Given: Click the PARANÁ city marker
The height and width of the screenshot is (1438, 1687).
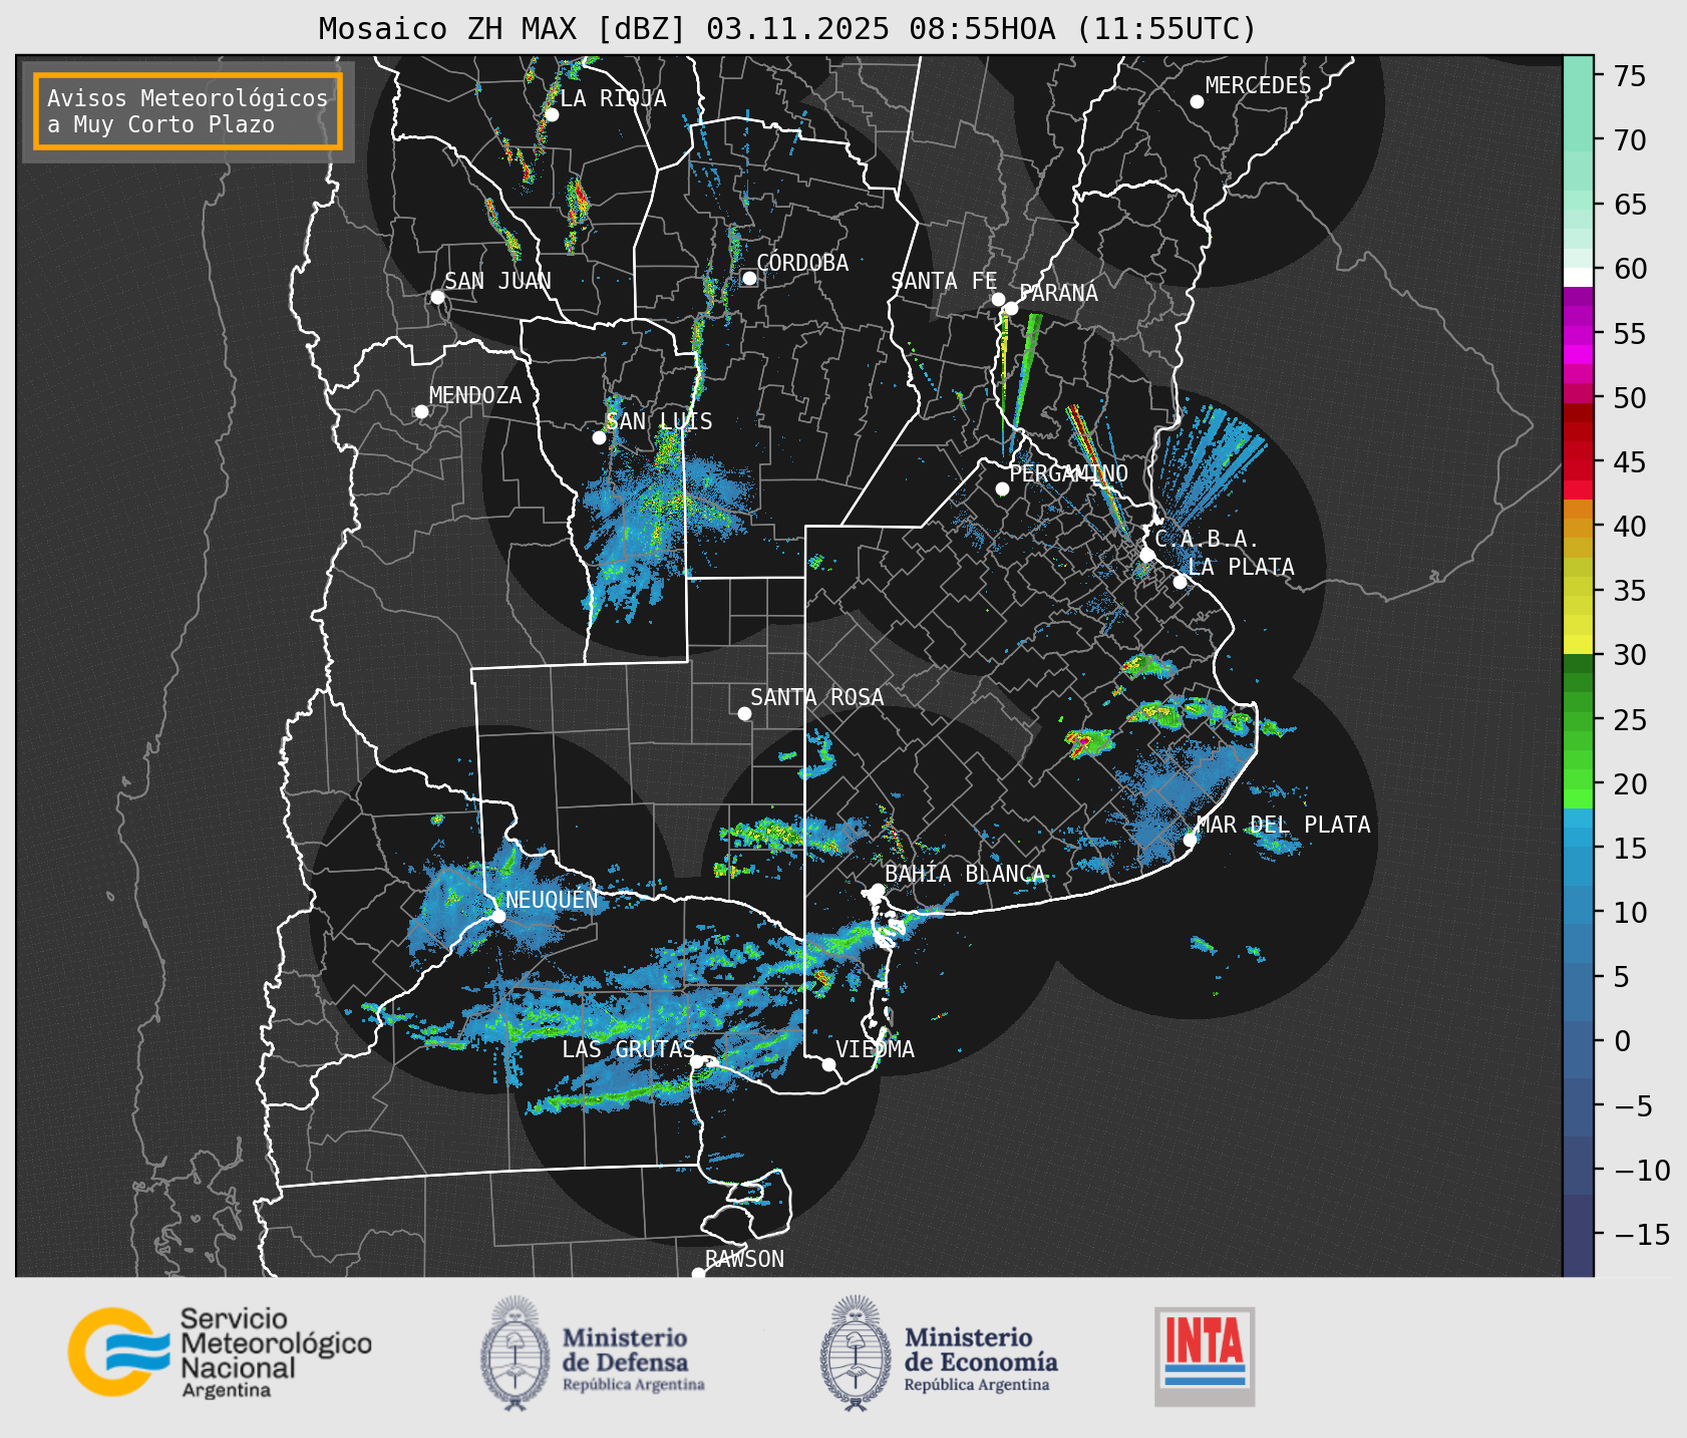Looking at the screenshot, I should tap(1011, 308).
